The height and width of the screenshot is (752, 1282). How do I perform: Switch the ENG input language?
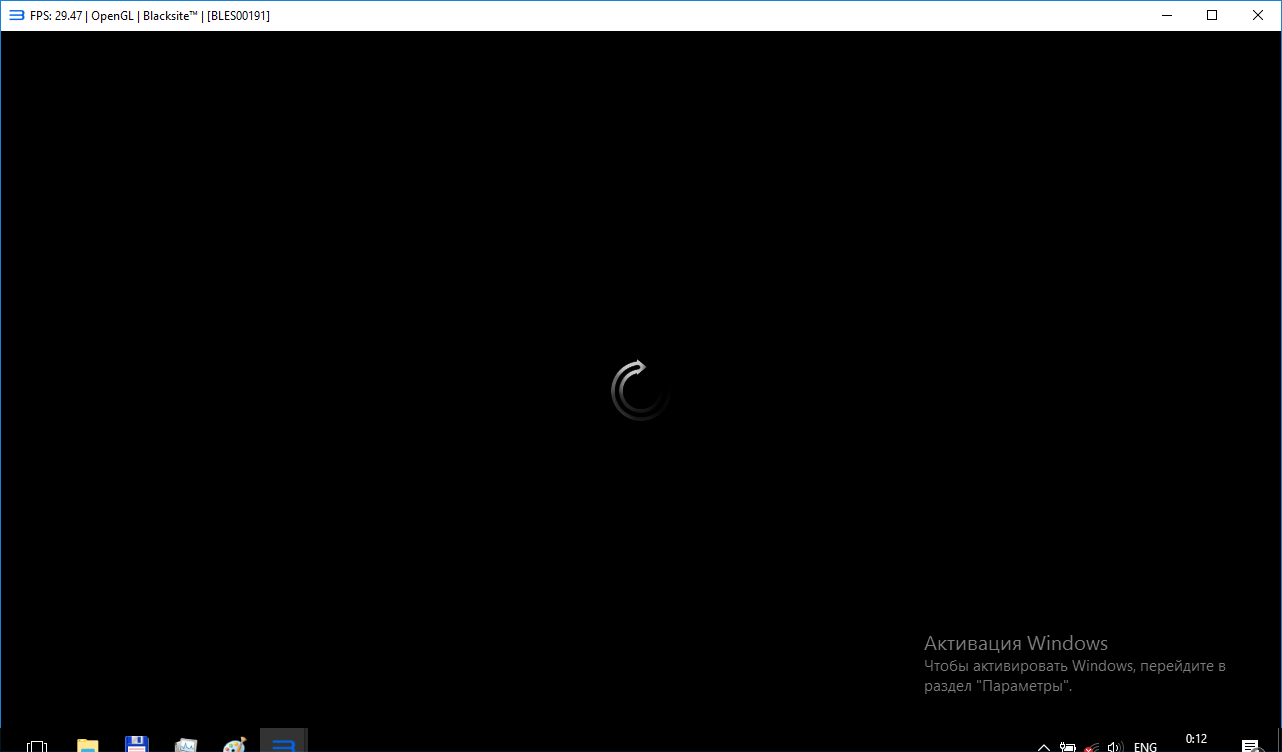[1145, 747]
